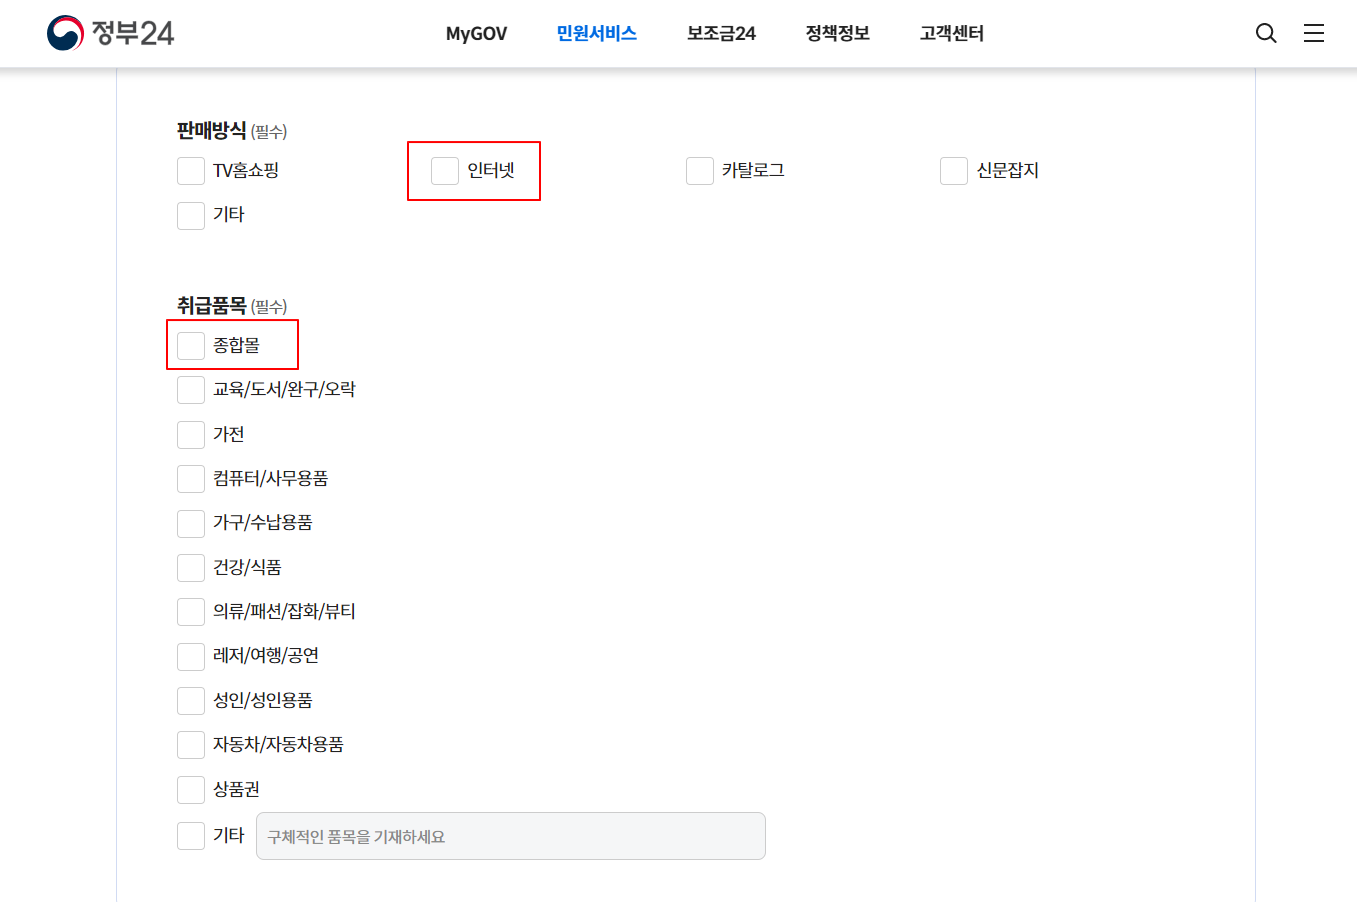Screen dimensions: 1357x902
Task: Check 기타 under 취급품목
Action: point(191,836)
